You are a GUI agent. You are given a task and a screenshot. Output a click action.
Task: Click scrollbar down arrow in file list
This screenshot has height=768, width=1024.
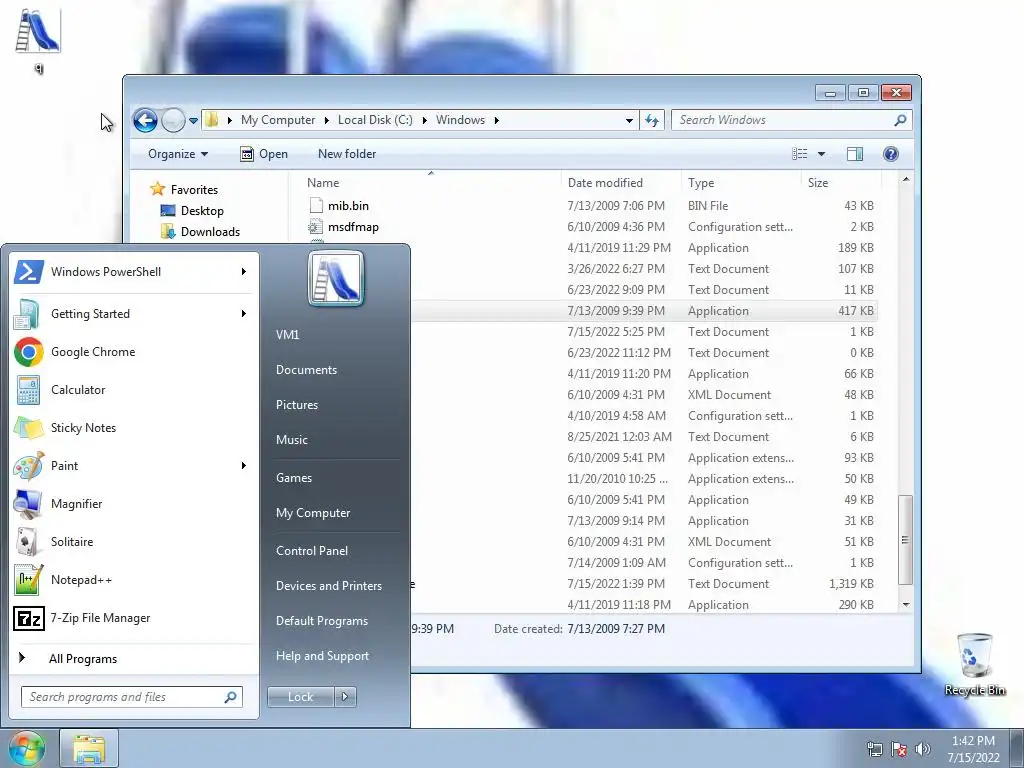coord(905,605)
